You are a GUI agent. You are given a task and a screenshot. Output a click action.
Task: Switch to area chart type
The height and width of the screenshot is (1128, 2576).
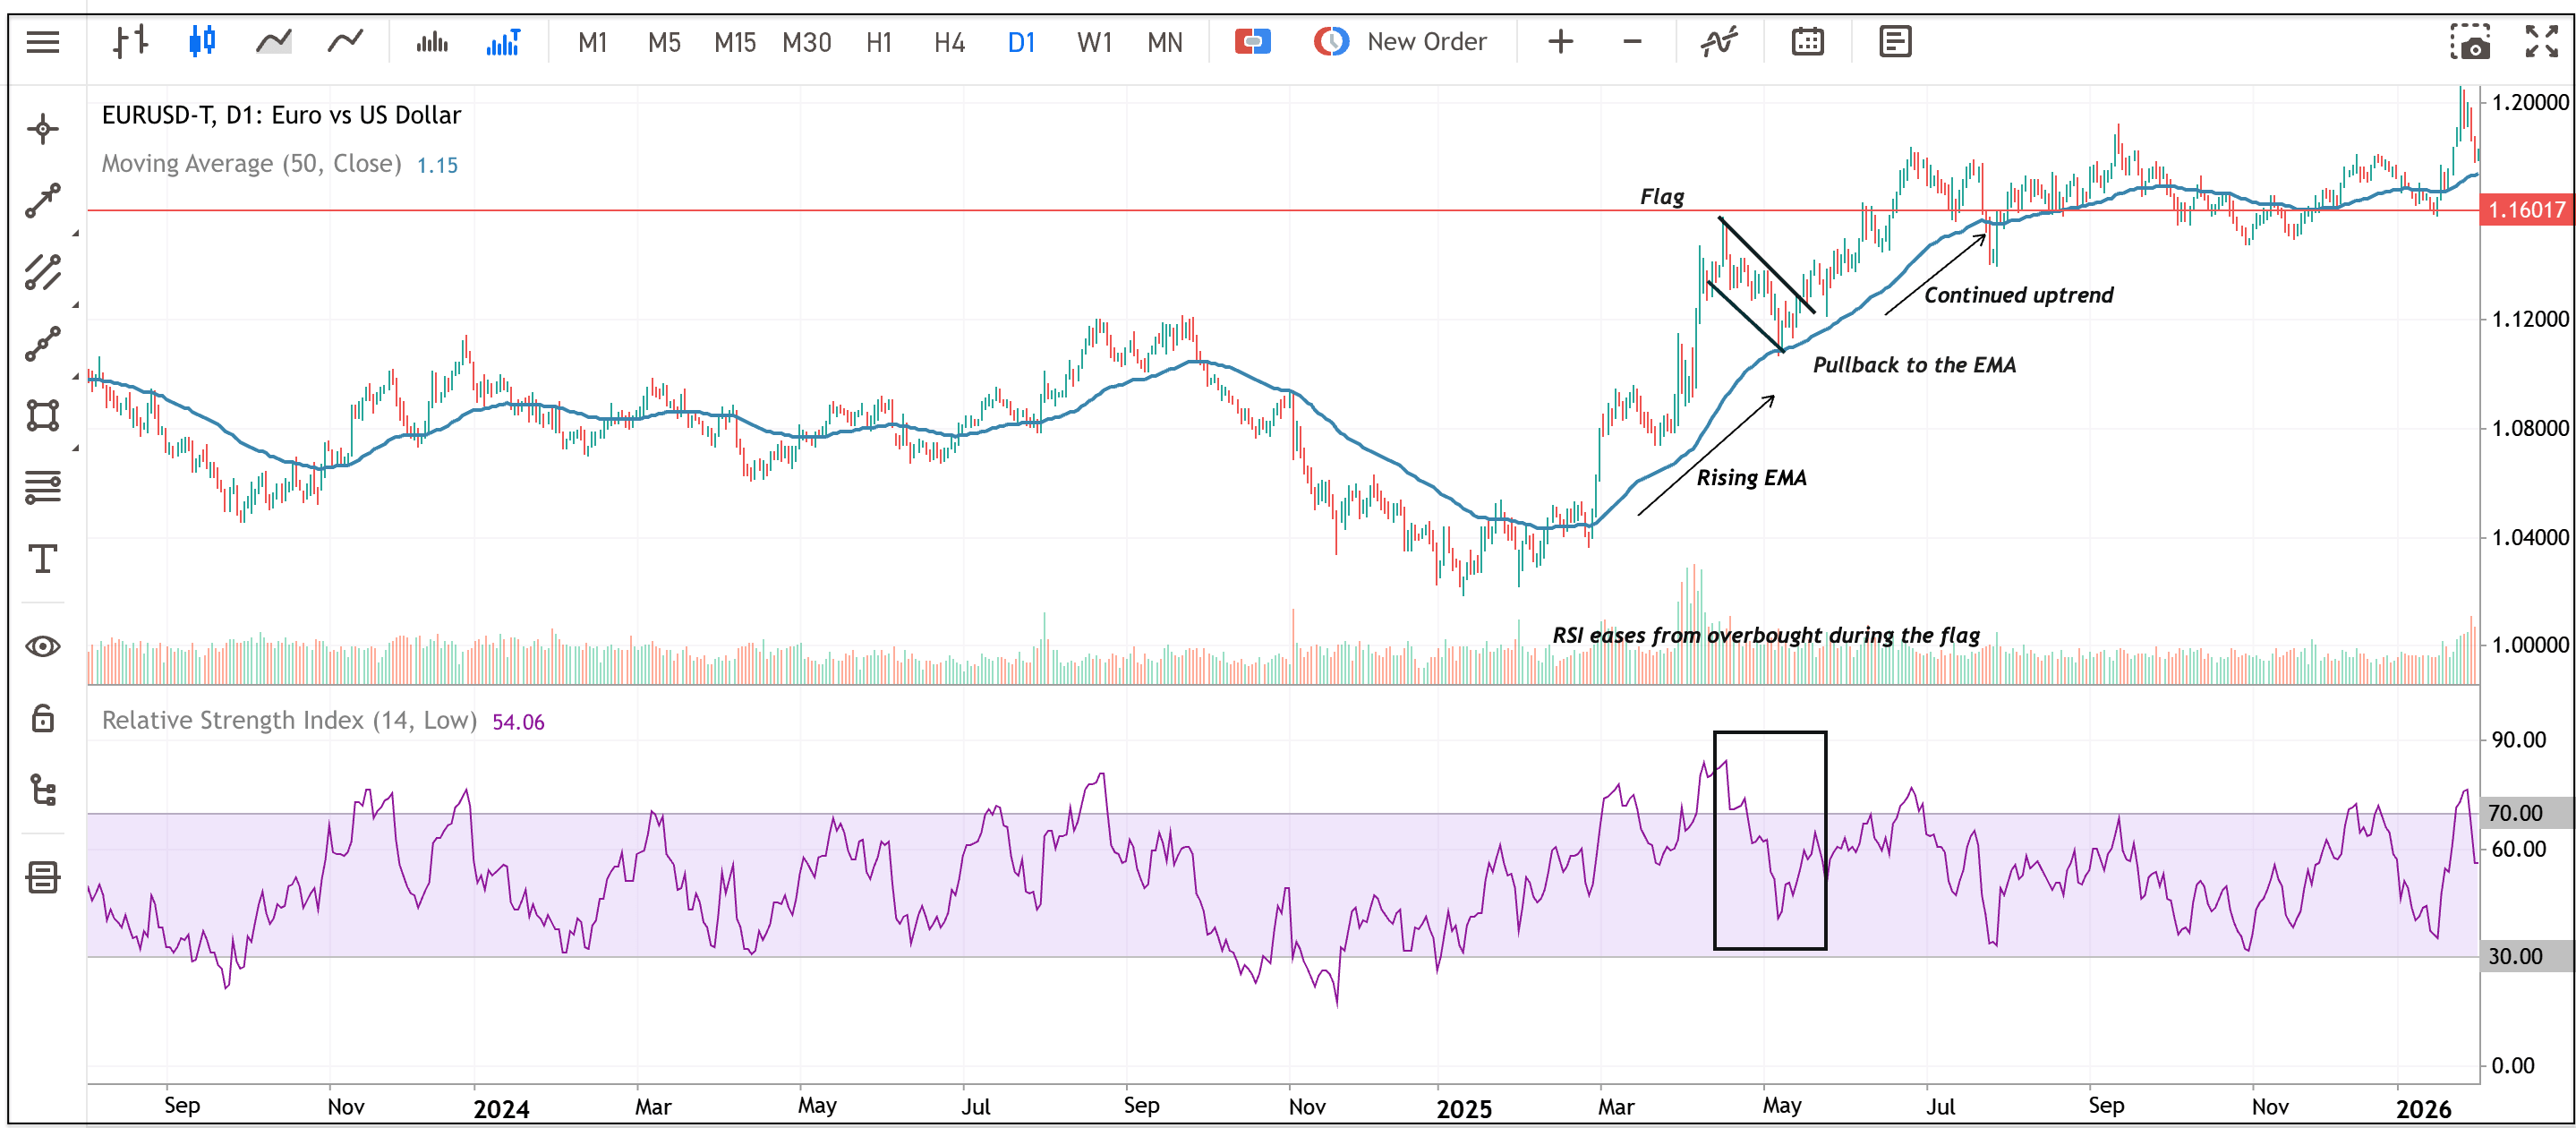point(273,42)
